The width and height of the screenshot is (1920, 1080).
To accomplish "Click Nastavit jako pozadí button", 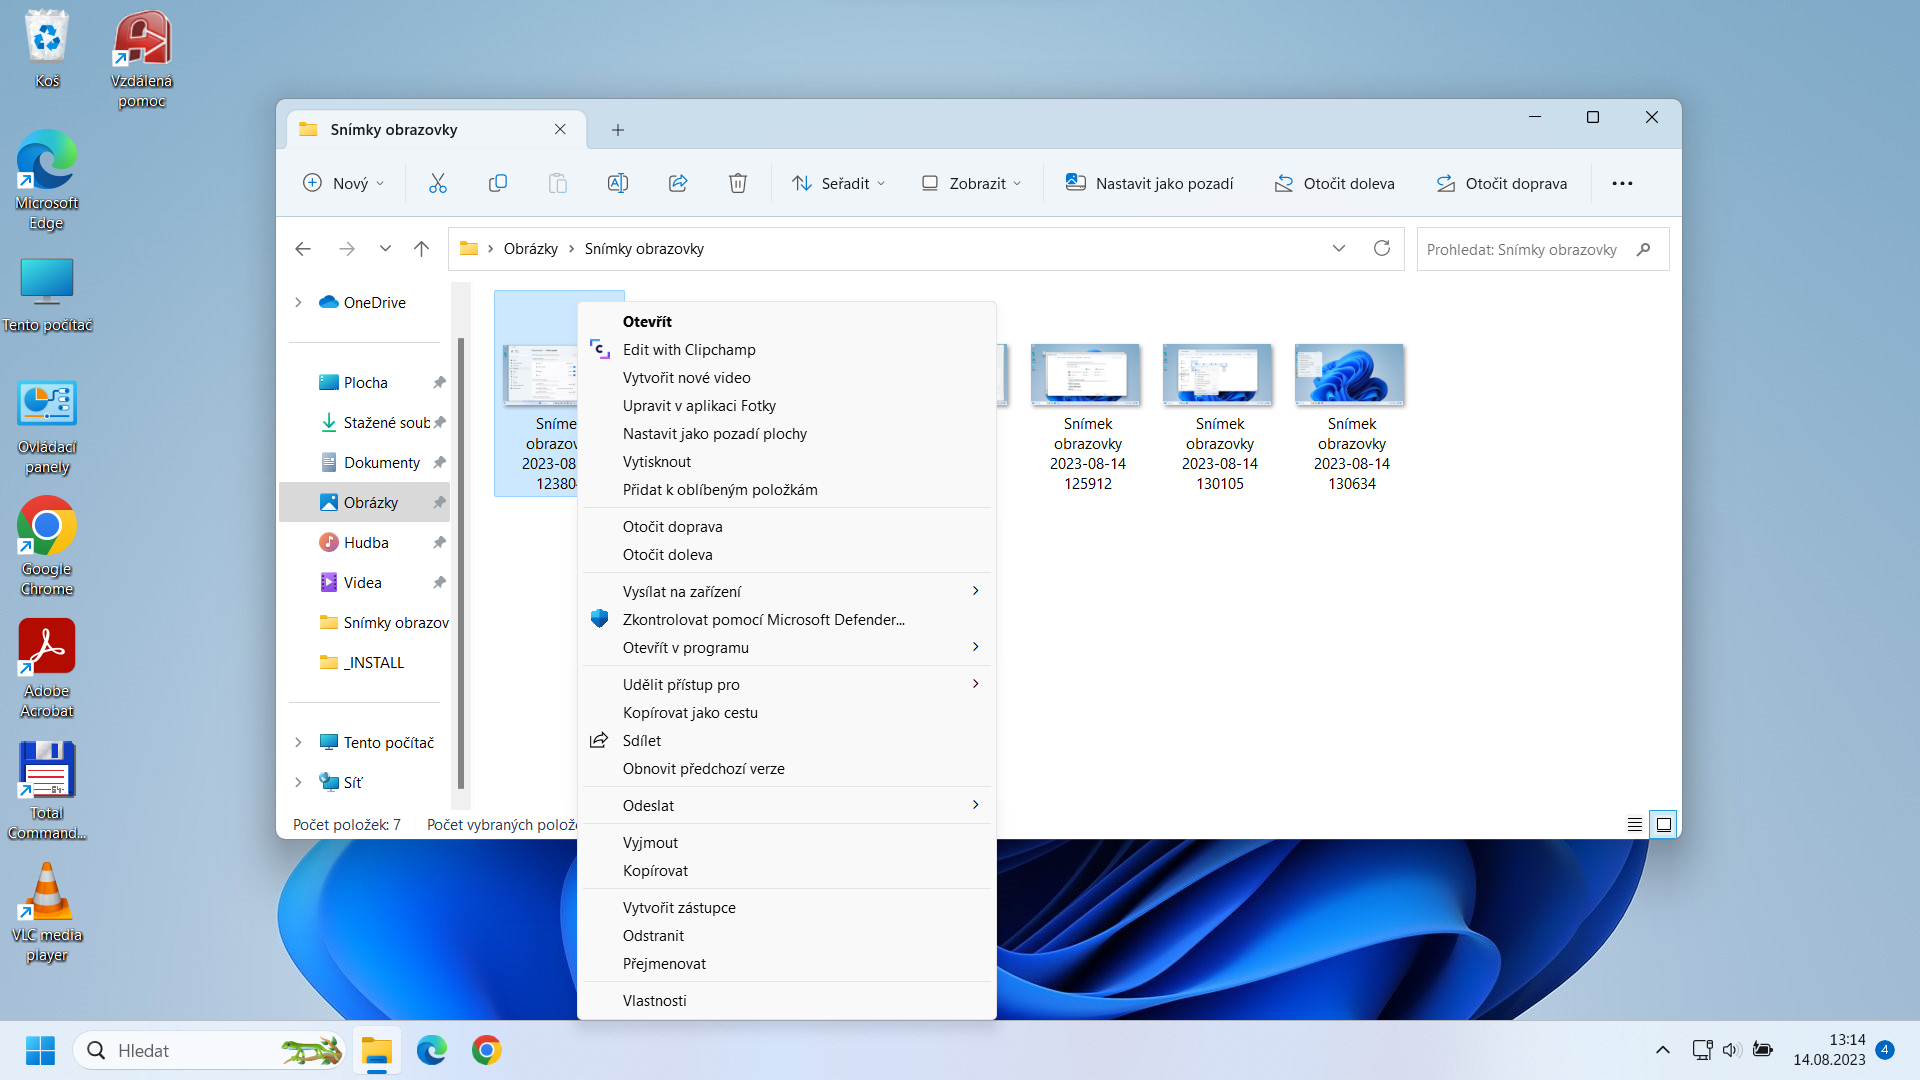I will coord(1149,183).
